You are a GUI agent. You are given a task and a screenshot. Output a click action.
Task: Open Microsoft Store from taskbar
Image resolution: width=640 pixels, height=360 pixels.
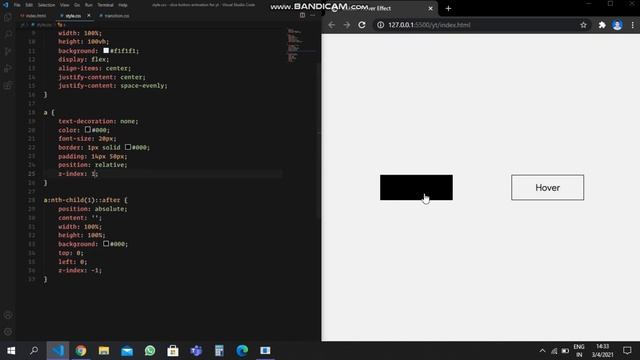[173, 350]
